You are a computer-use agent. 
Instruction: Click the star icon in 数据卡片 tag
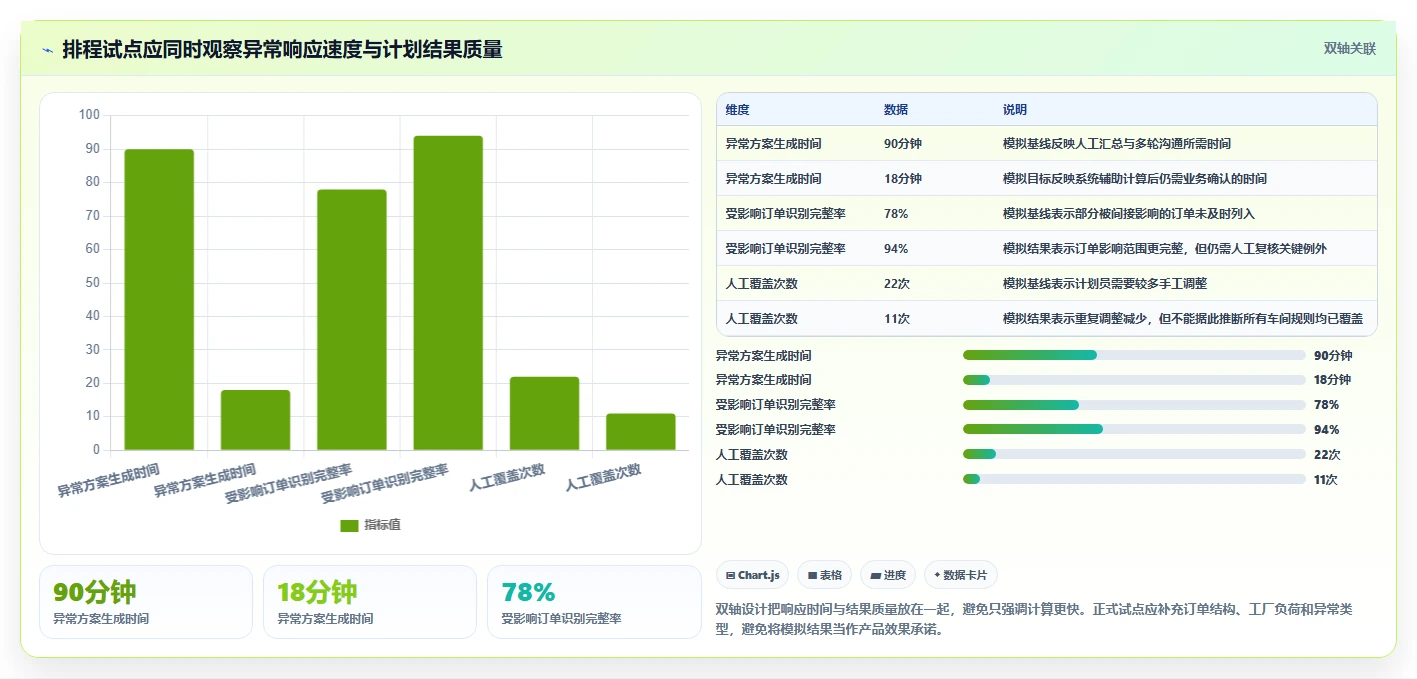(937, 575)
